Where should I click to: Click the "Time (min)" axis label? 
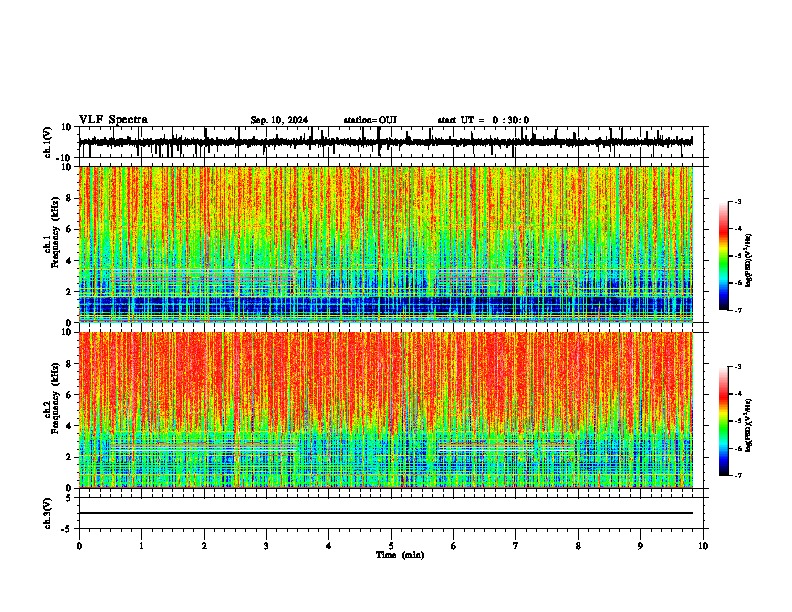point(400,555)
